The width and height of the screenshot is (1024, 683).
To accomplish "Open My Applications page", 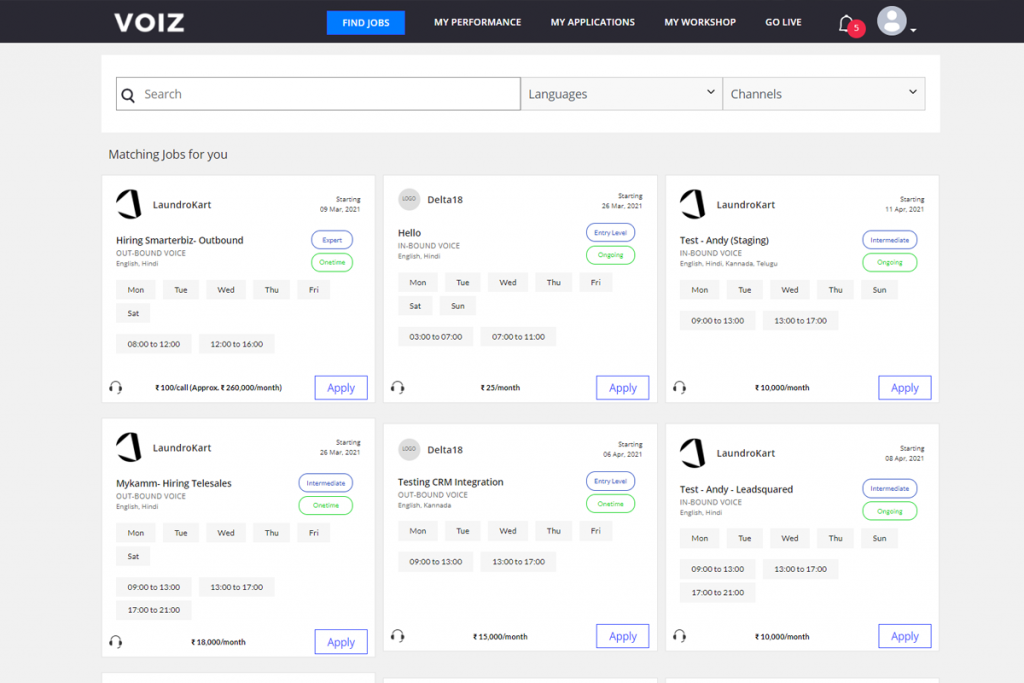I will pyautogui.click(x=592, y=22).
